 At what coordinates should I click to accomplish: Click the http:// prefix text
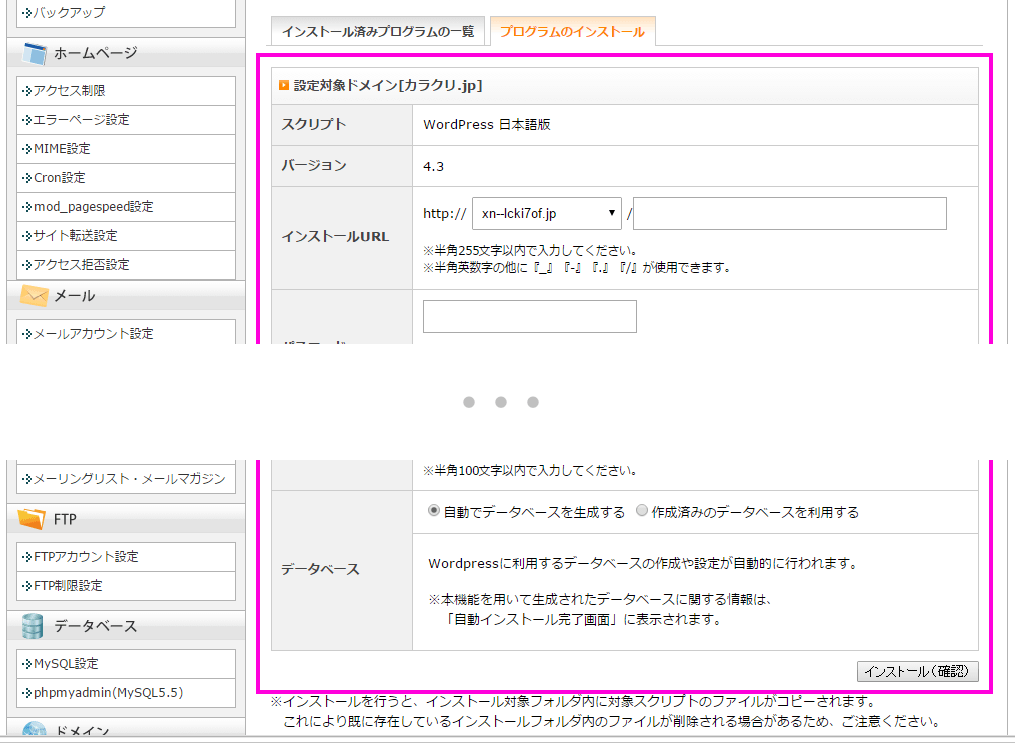point(445,214)
